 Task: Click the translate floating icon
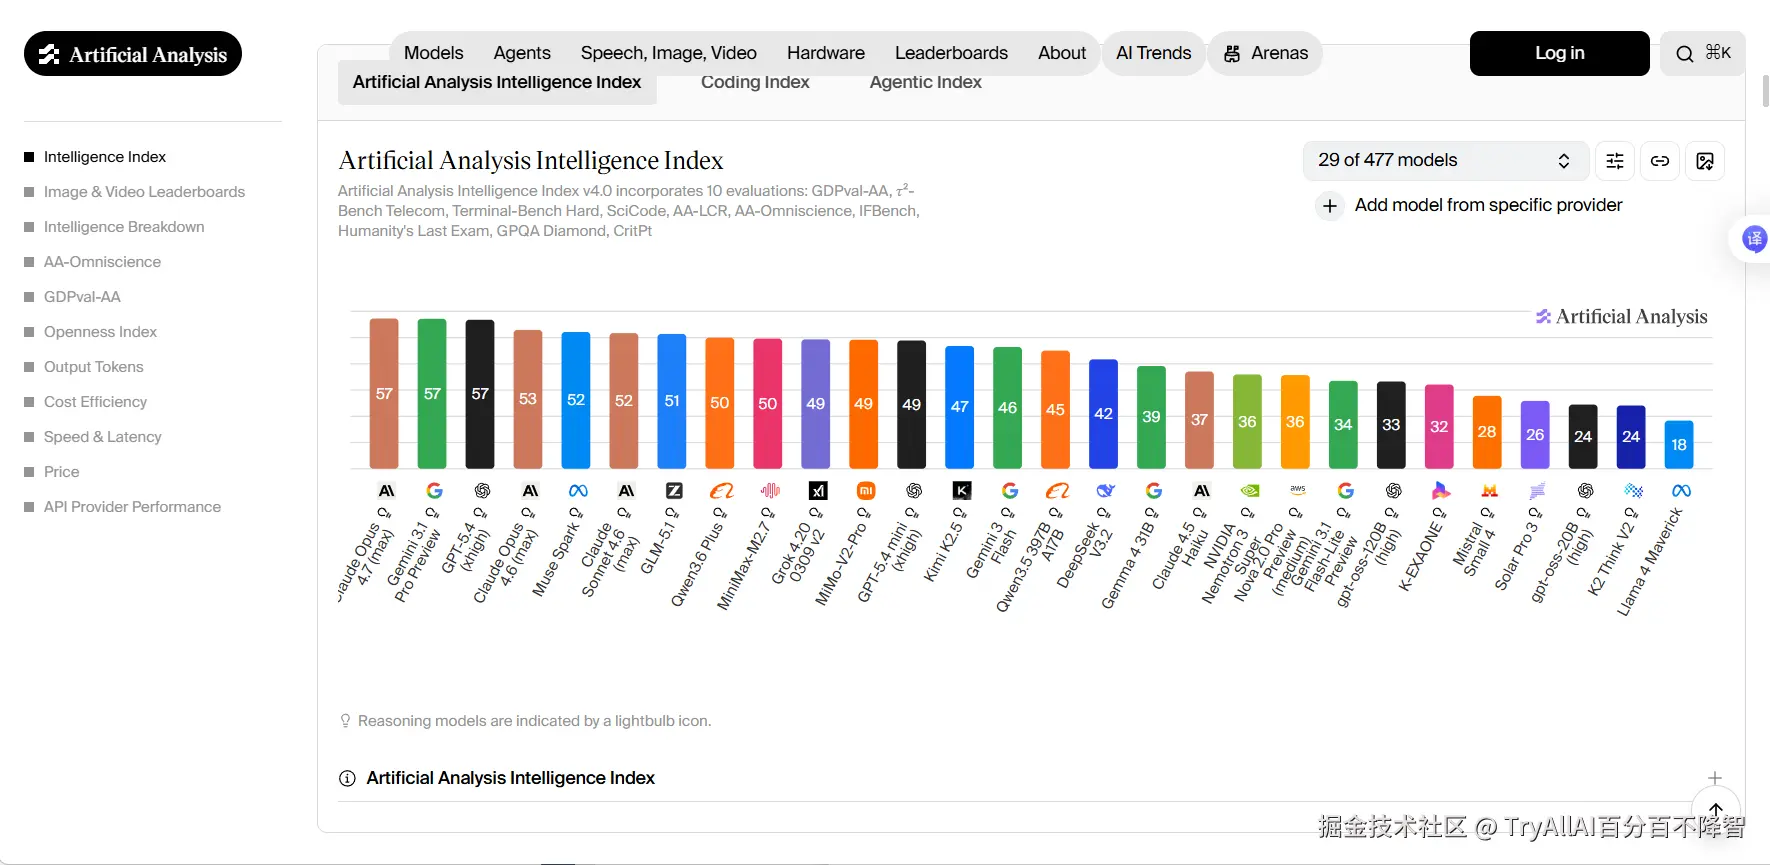pos(1754,239)
